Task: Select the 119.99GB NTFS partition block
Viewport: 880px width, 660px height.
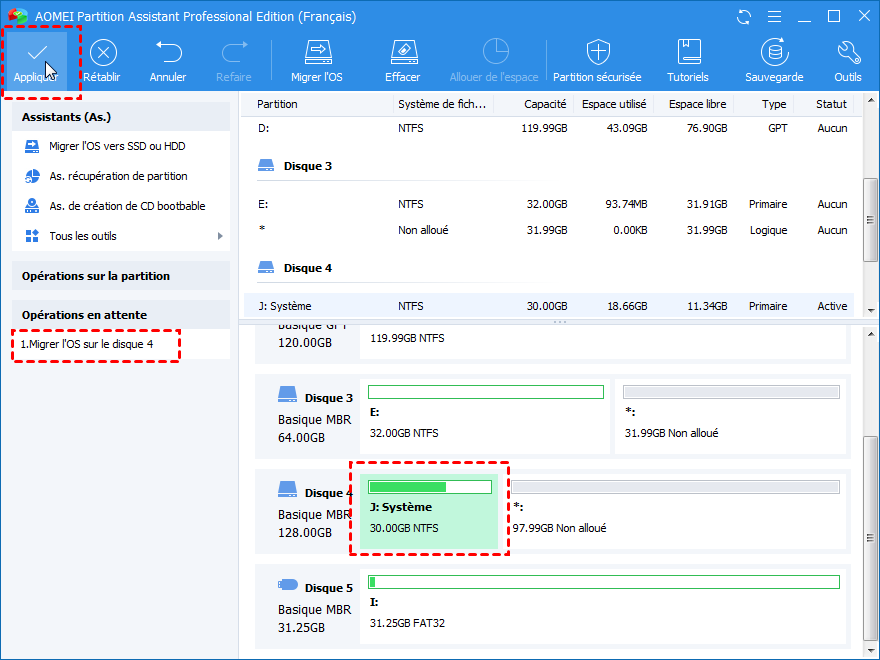Action: (603, 342)
